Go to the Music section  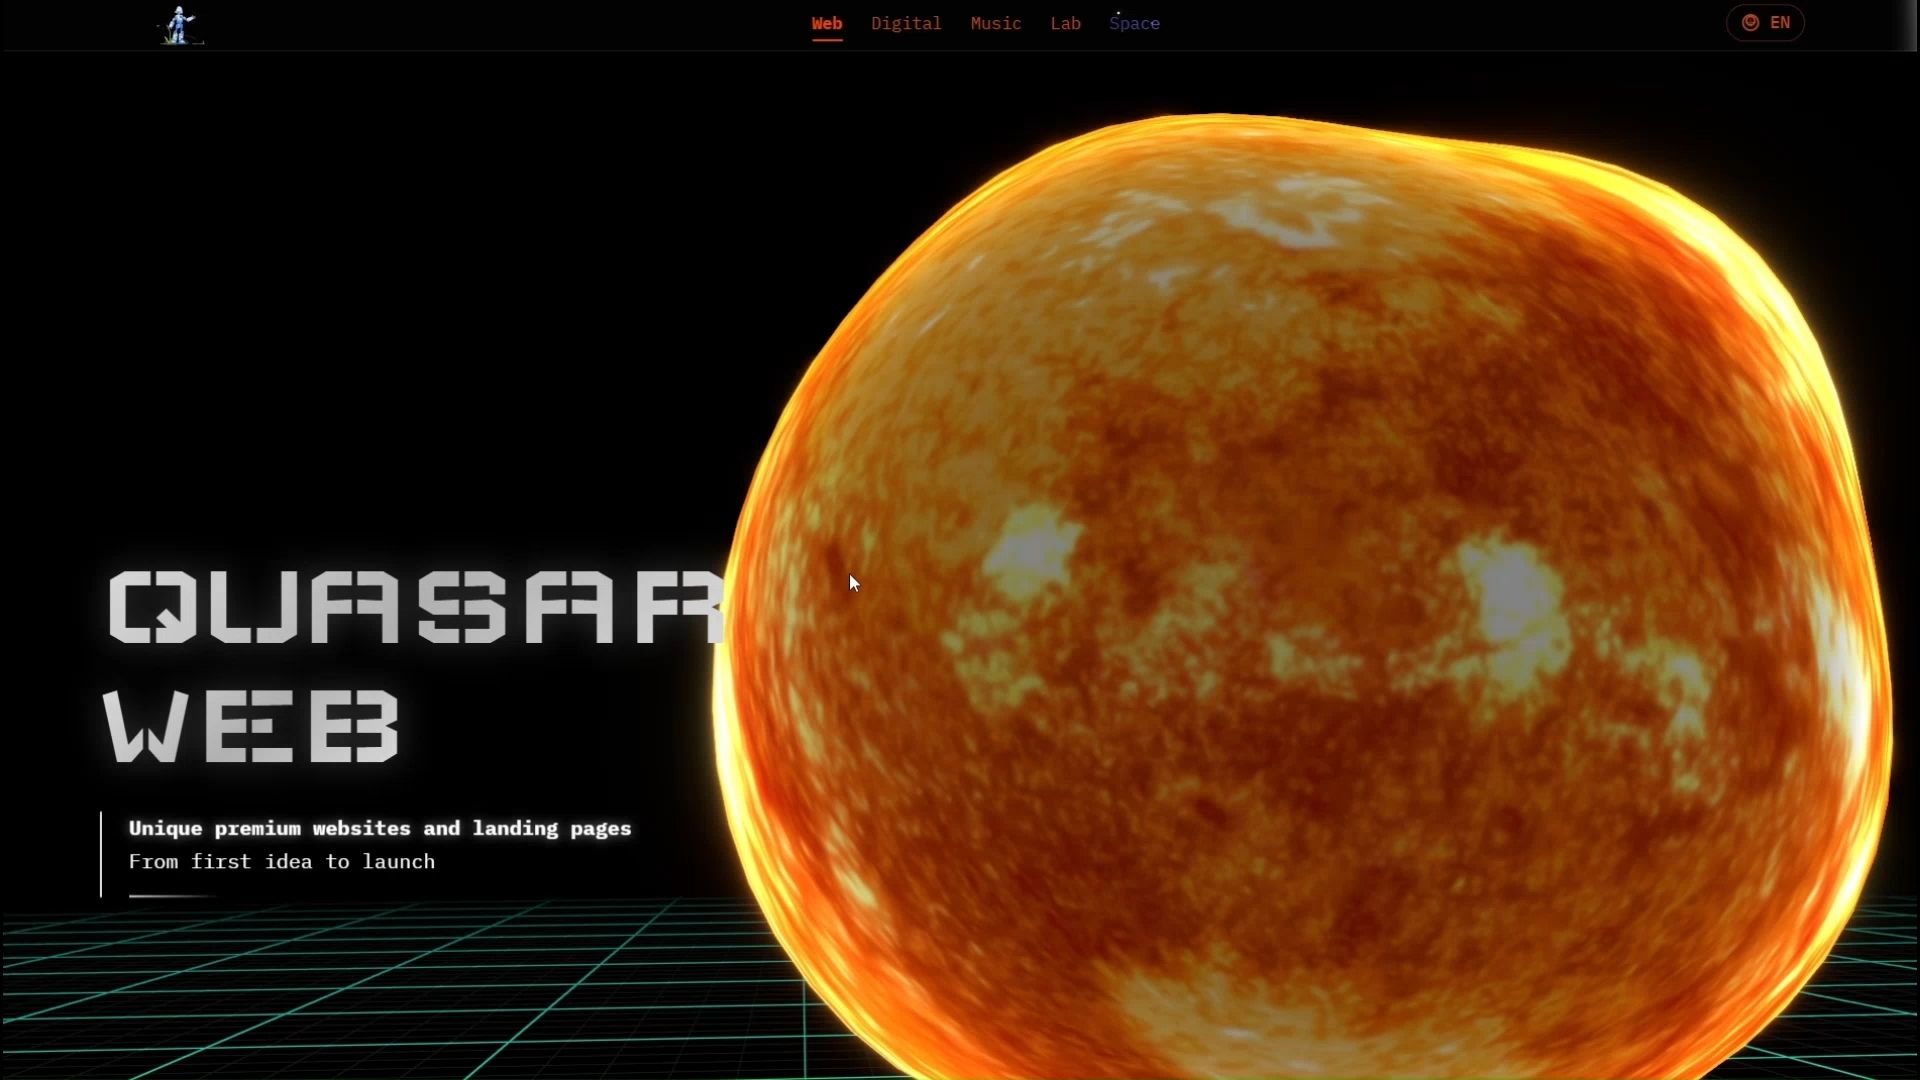click(x=996, y=23)
